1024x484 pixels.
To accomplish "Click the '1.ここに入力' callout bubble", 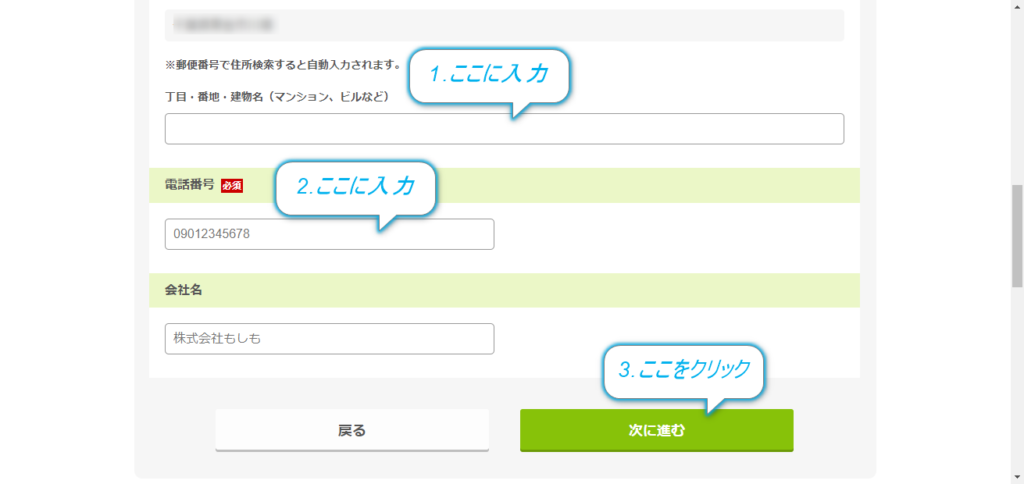I will point(490,76).
